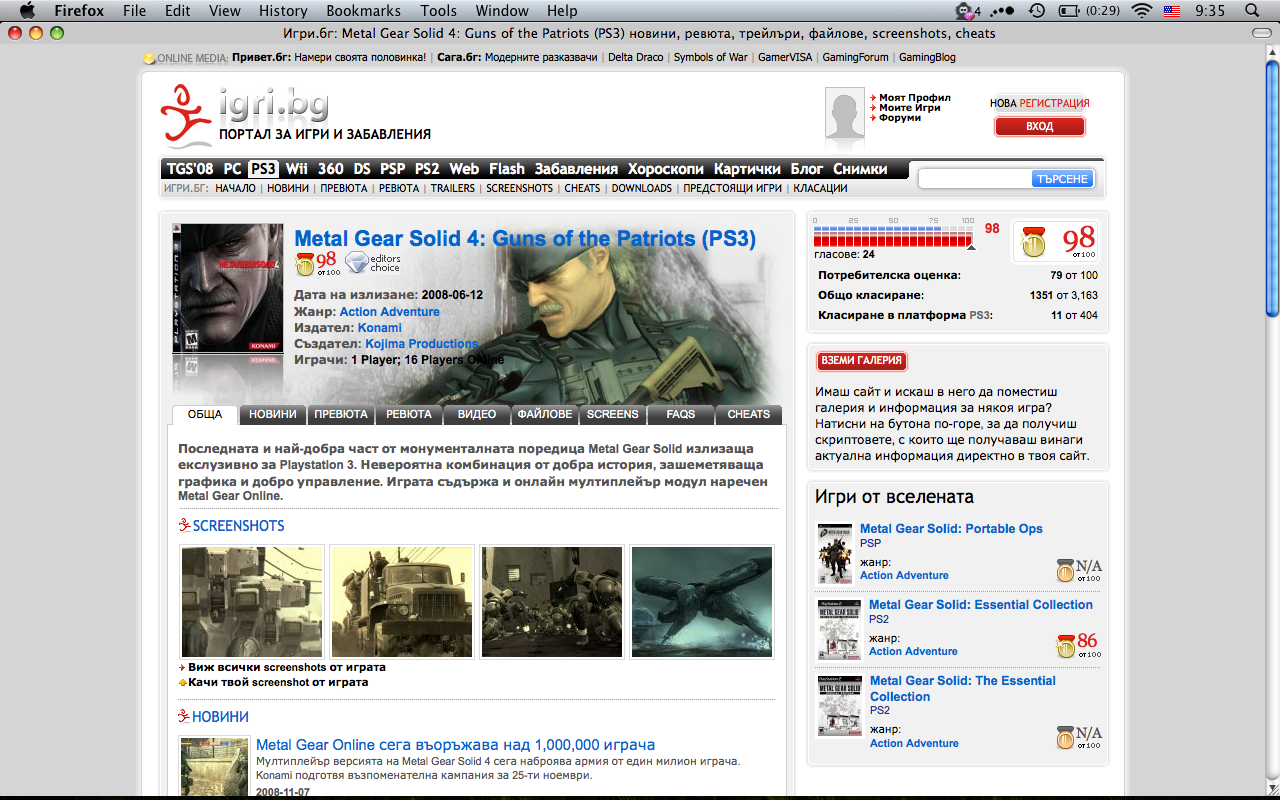
Task: Click into the site search field
Action: click(x=976, y=179)
